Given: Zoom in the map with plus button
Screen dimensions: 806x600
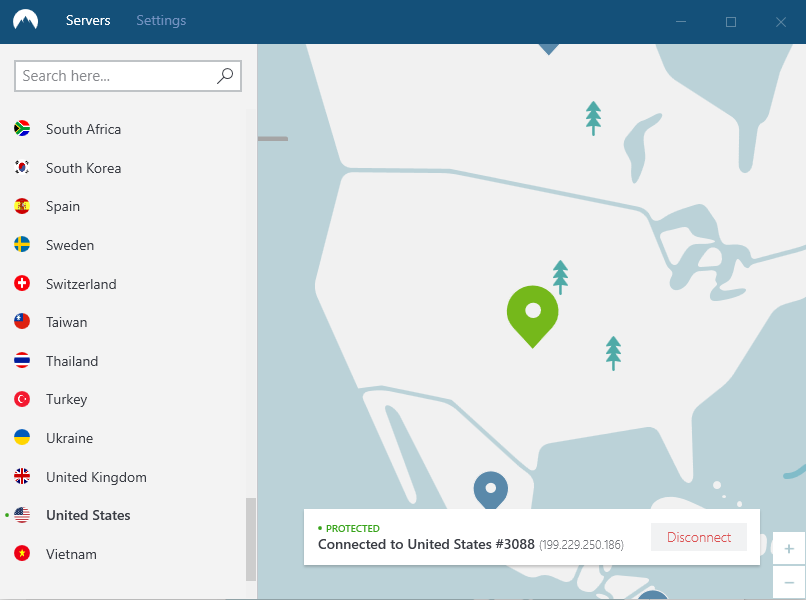Looking at the screenshot, I should pyautogui.click(x=789, y=549).
